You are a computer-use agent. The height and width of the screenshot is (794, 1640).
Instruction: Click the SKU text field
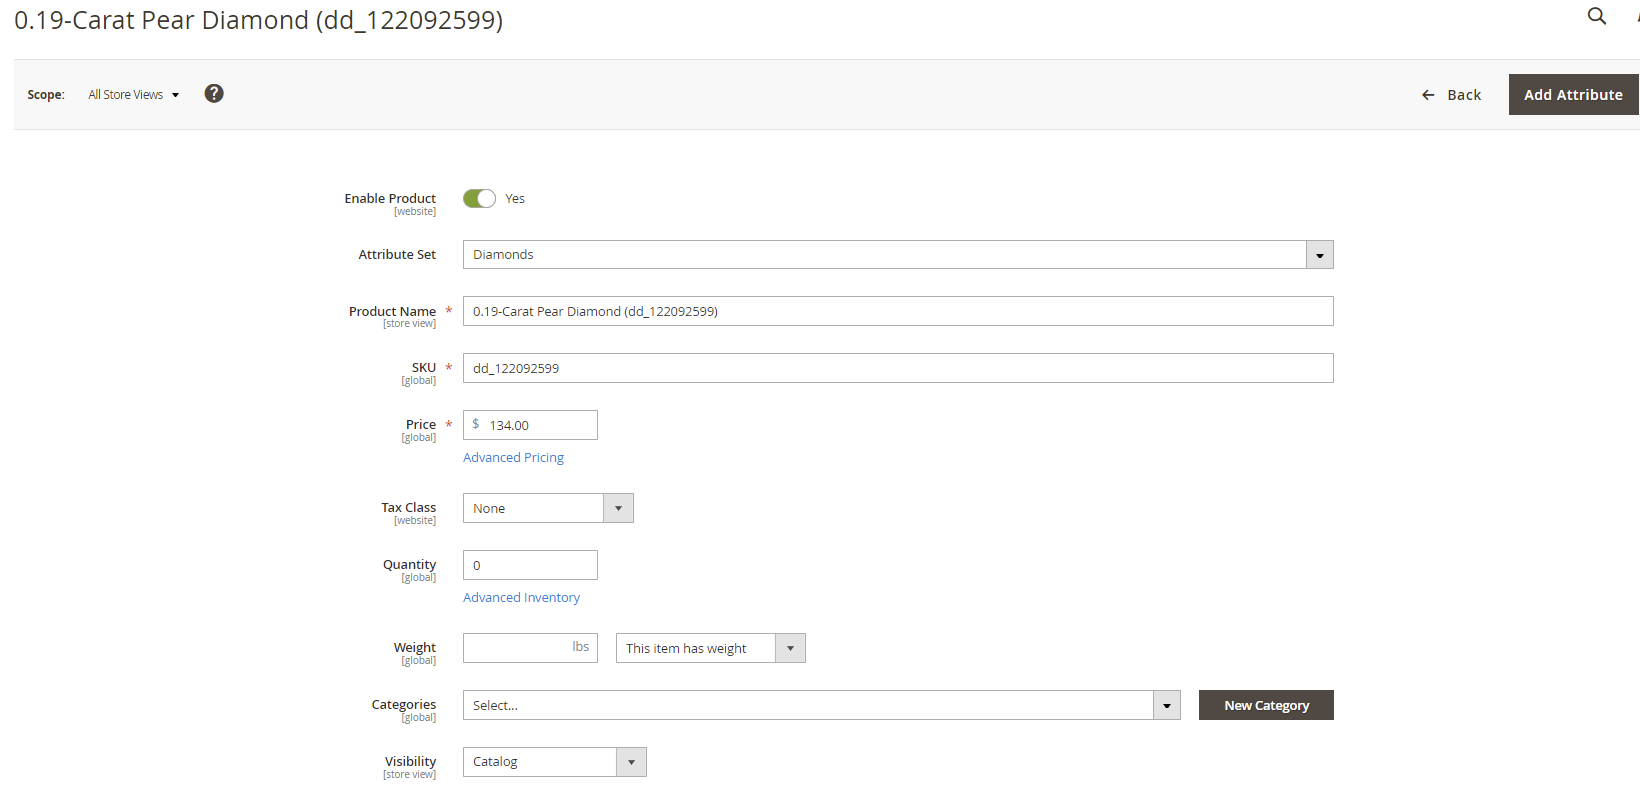click(897, 369)
